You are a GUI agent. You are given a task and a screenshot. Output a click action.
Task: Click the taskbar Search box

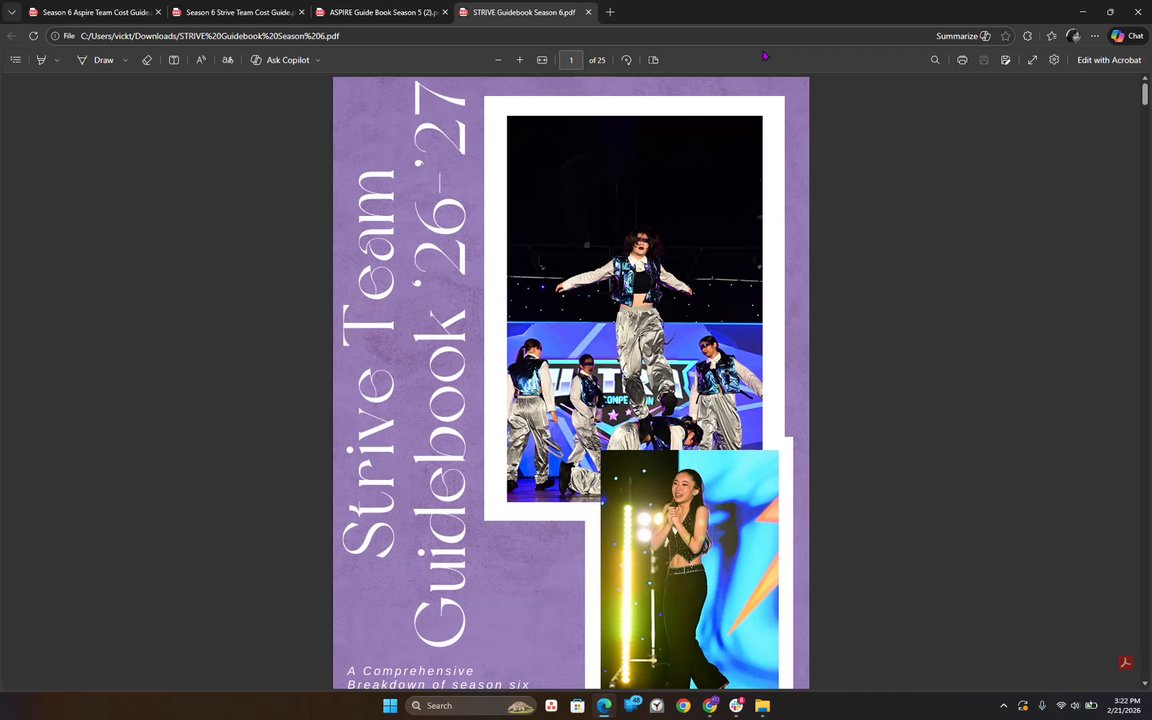470,706
